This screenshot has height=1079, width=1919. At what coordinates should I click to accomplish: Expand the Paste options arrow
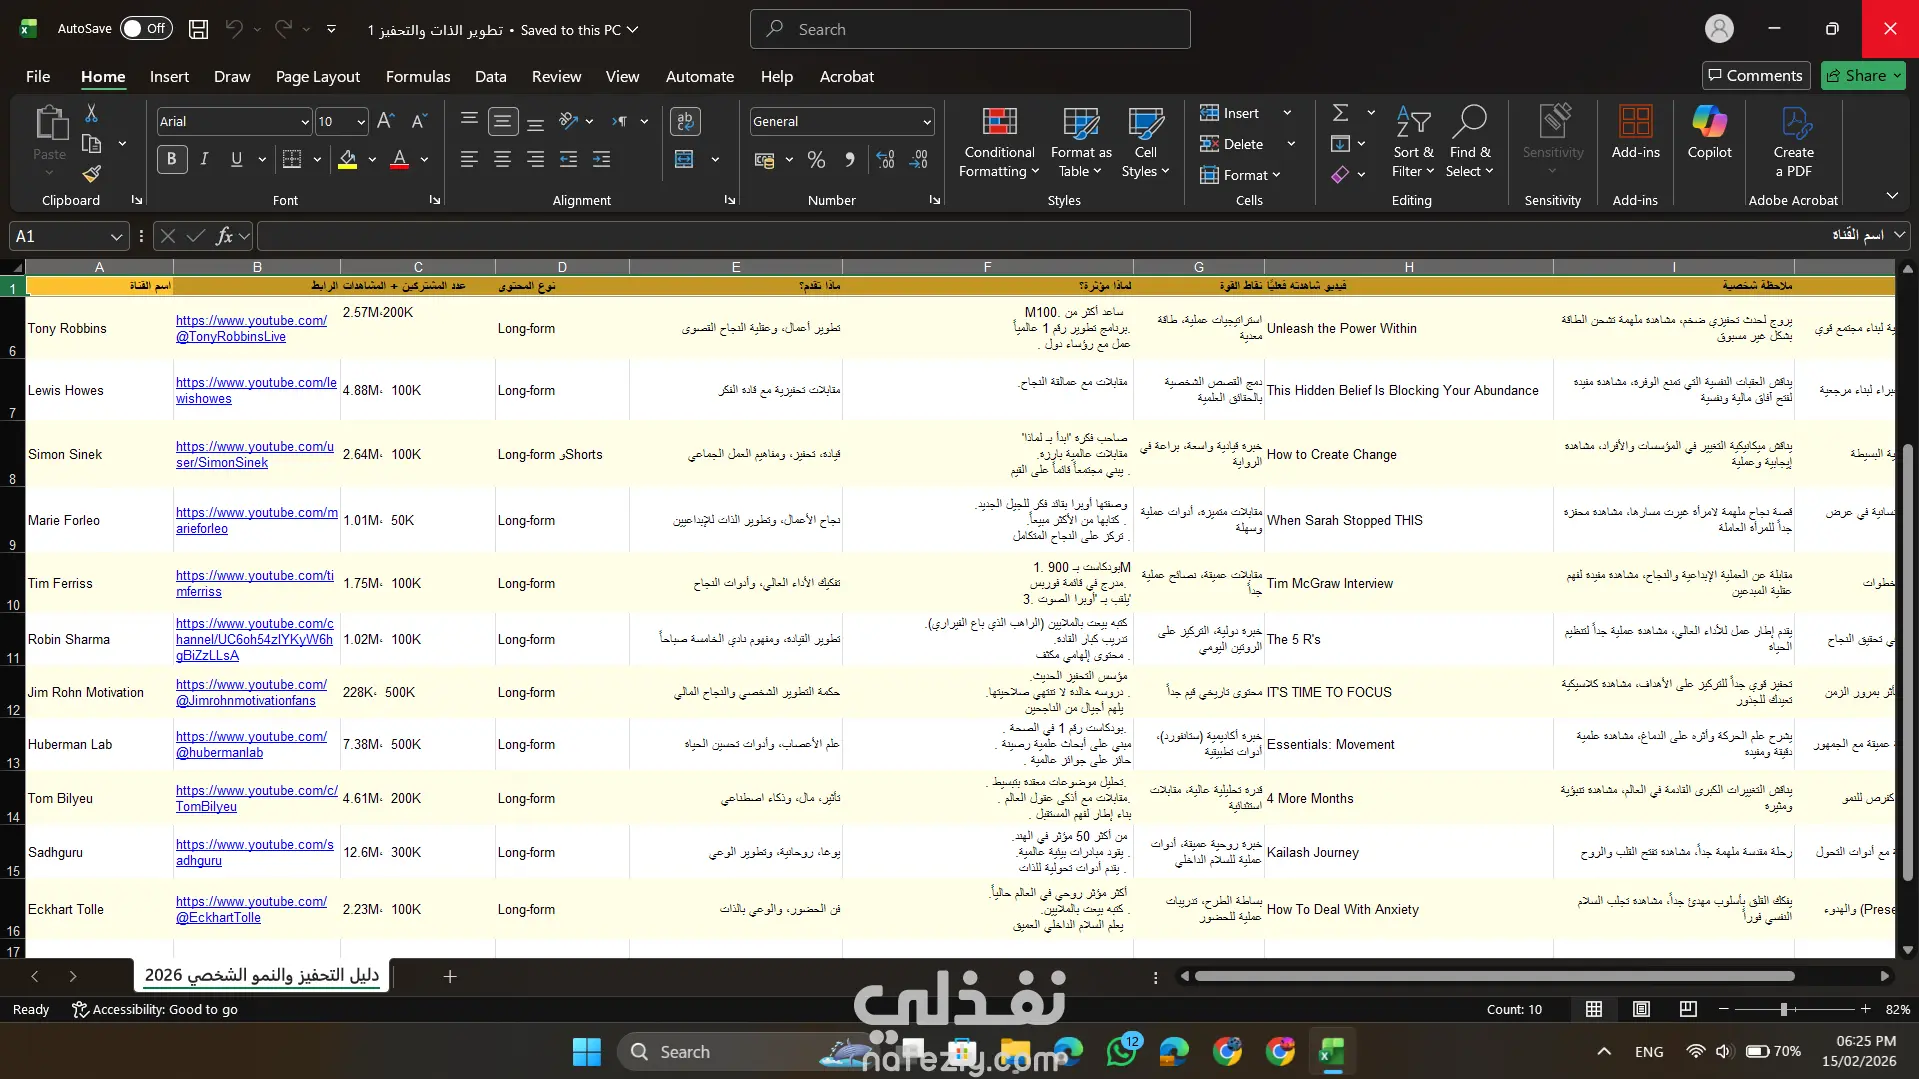[x=49, y=173]
